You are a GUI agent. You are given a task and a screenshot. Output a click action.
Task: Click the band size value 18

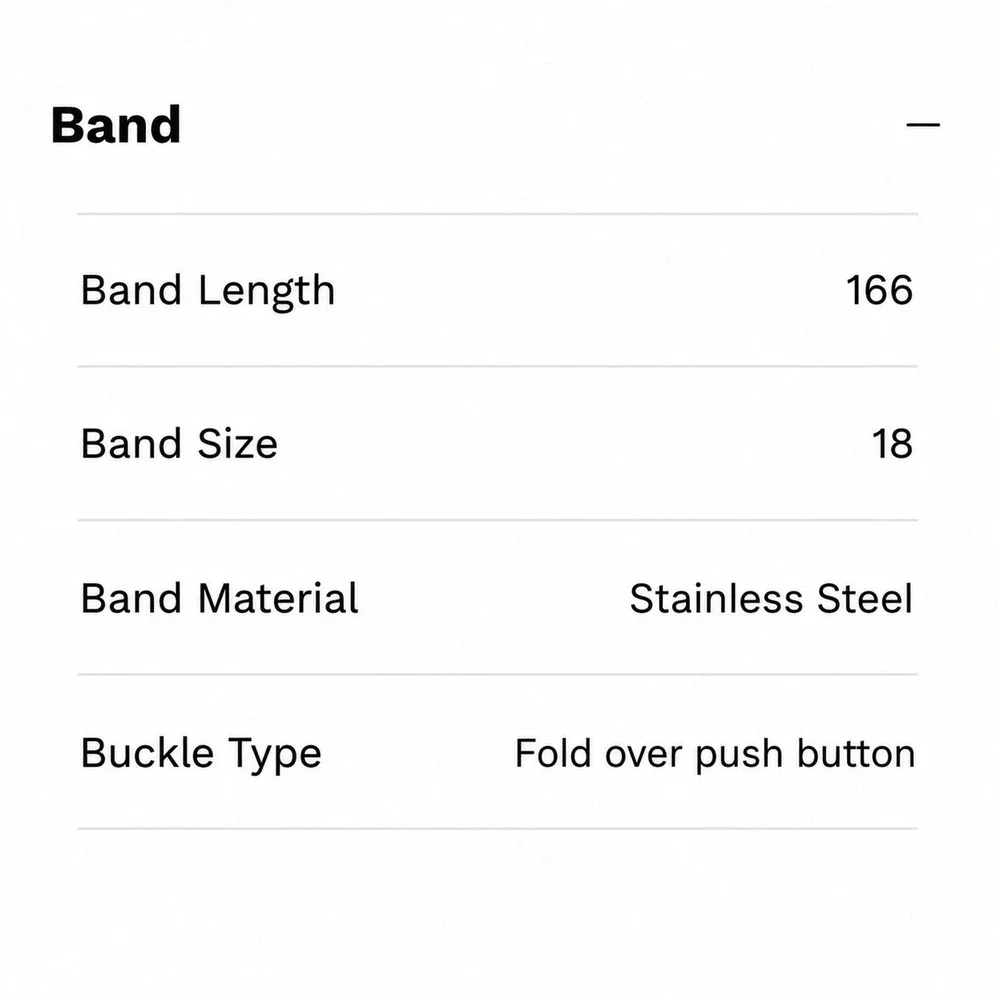[892, 444]
